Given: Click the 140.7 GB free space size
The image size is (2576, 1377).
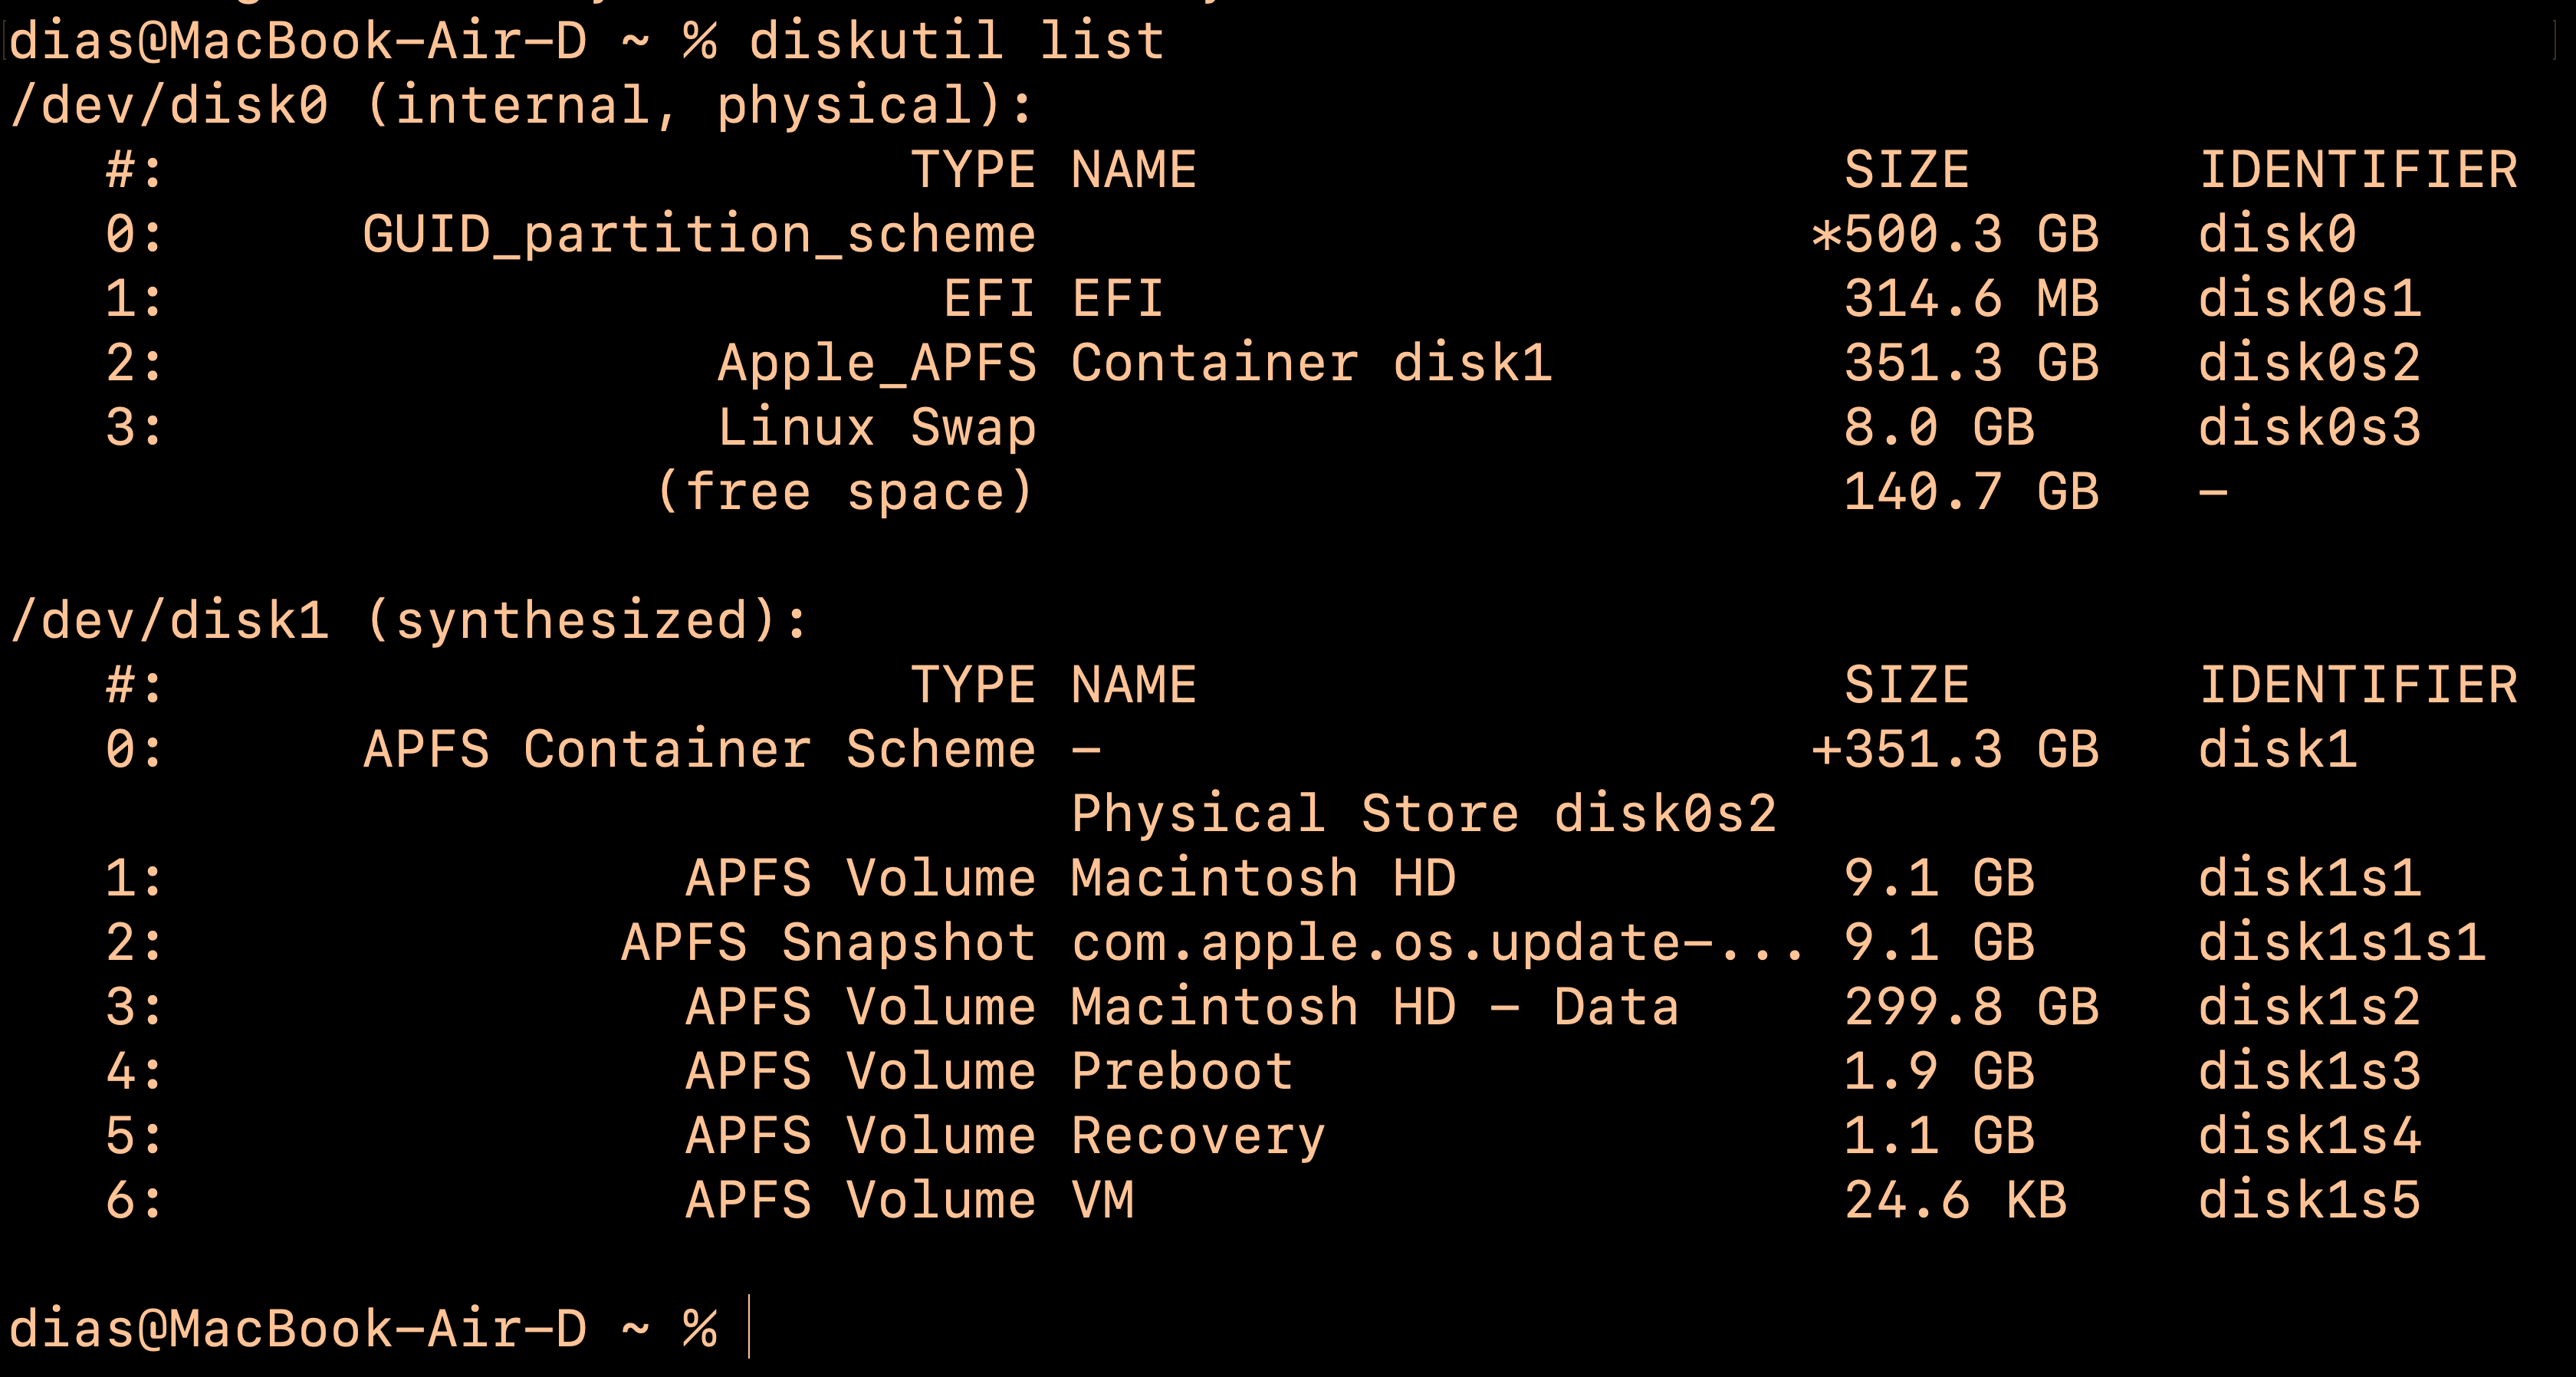Looking at the screenshot, I should pyautogui.click(x=1970, y=492).
